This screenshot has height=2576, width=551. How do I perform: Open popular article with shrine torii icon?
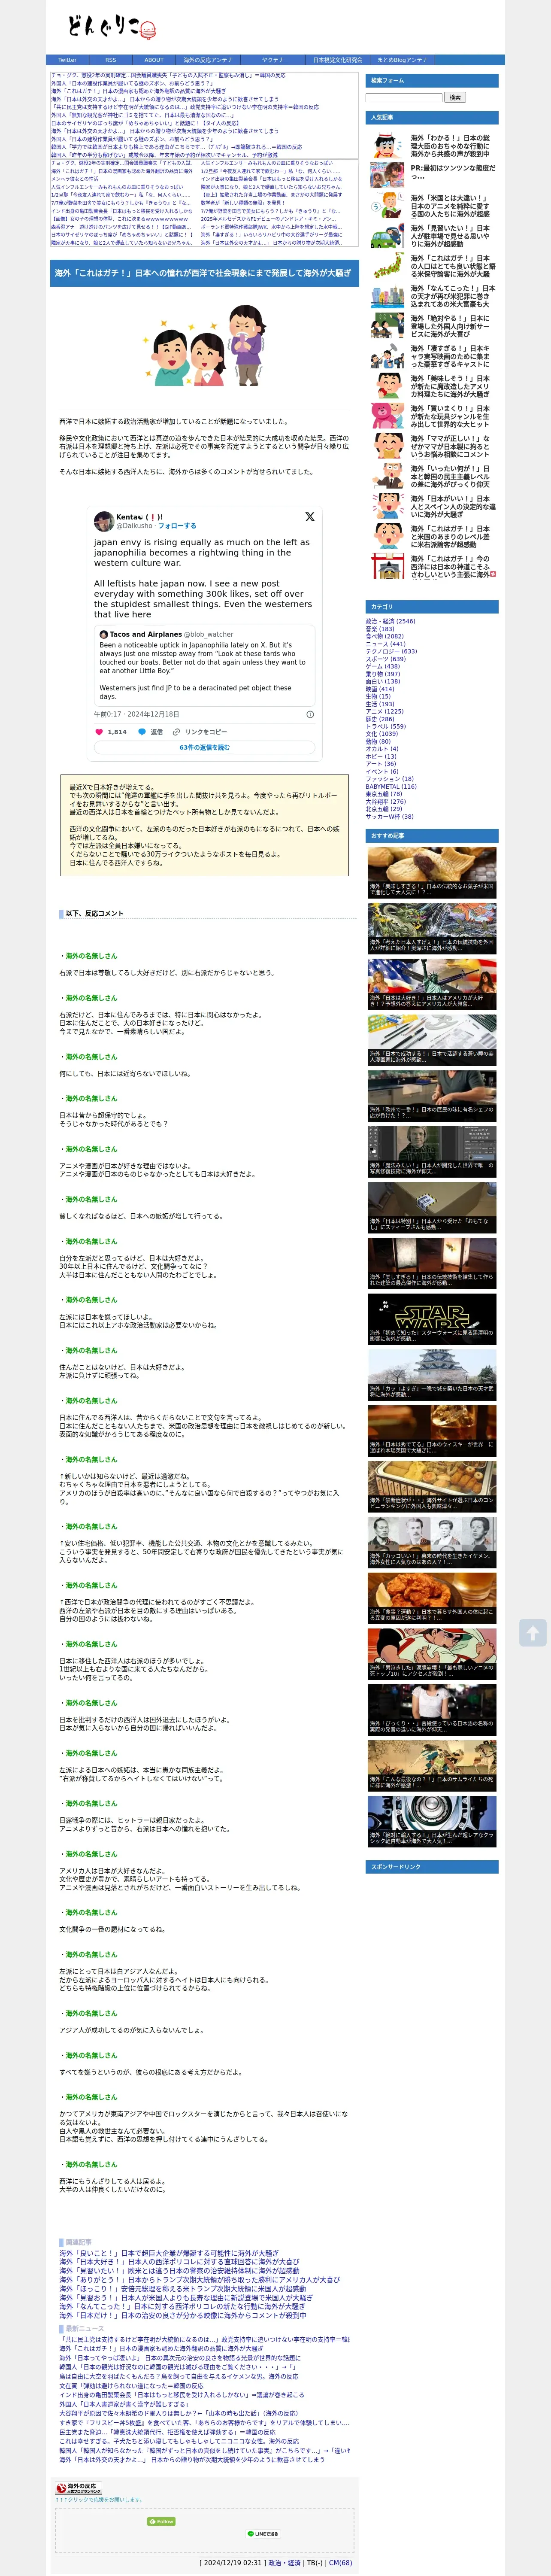tap(387, 566)
